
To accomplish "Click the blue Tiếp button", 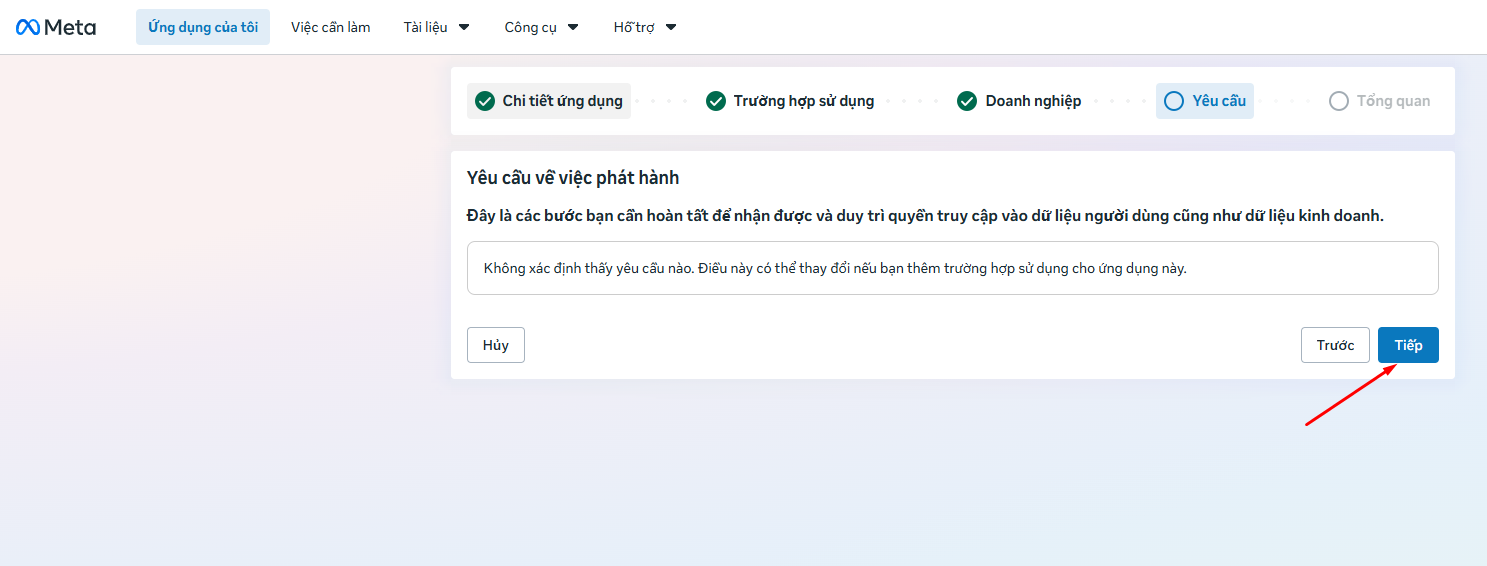I will (1408, 345).
